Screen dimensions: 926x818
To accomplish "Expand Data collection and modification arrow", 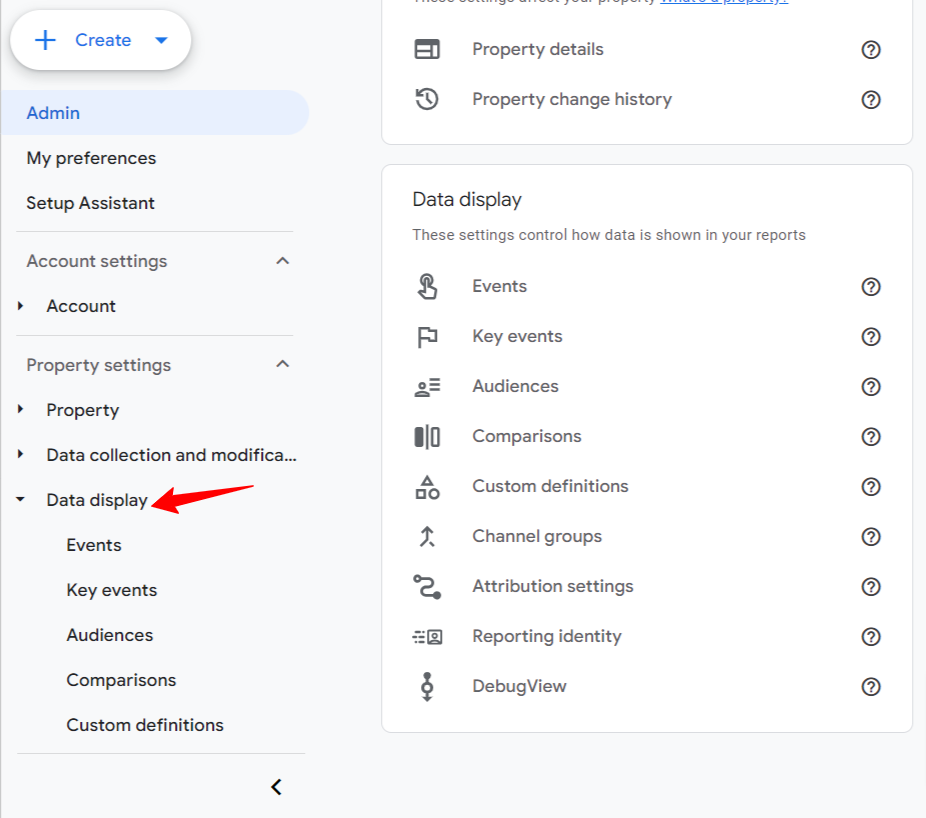I will pos(21,454).
